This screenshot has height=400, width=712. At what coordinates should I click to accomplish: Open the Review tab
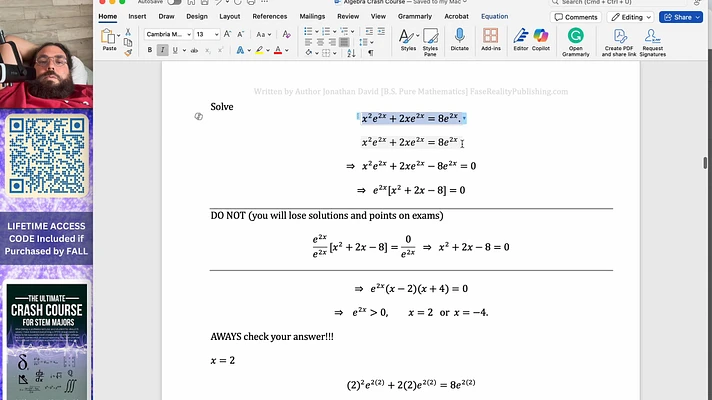tap(348, 16)
